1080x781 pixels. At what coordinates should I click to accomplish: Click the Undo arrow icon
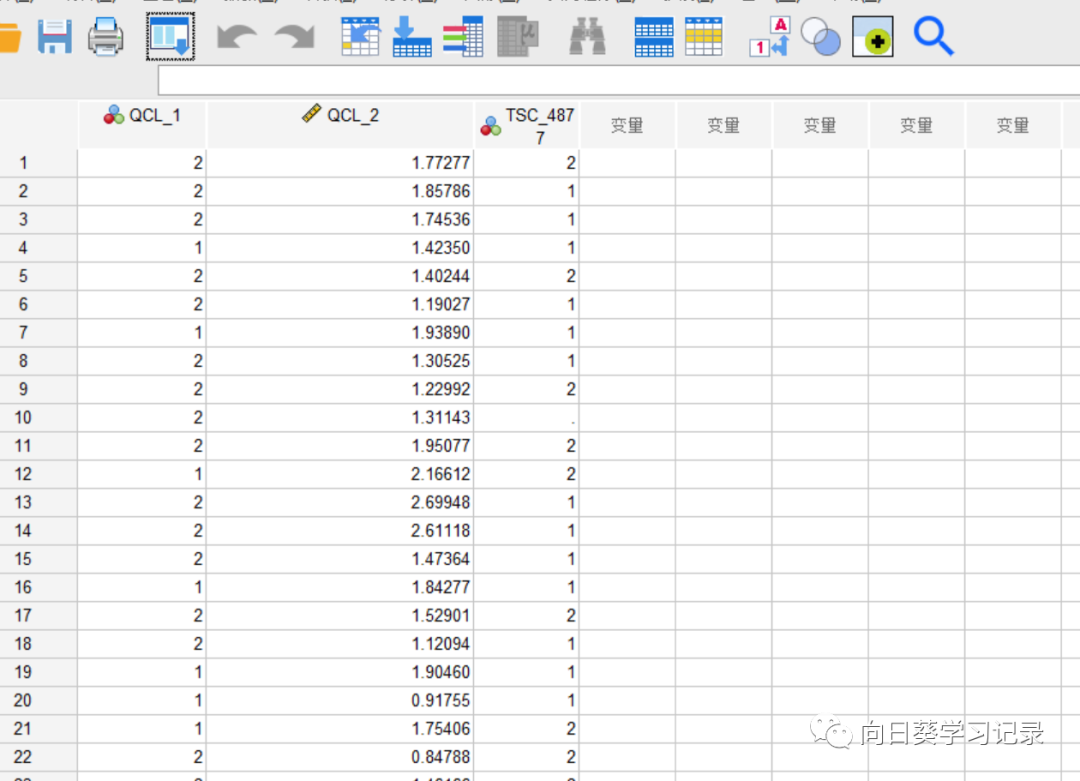(237, 37)
